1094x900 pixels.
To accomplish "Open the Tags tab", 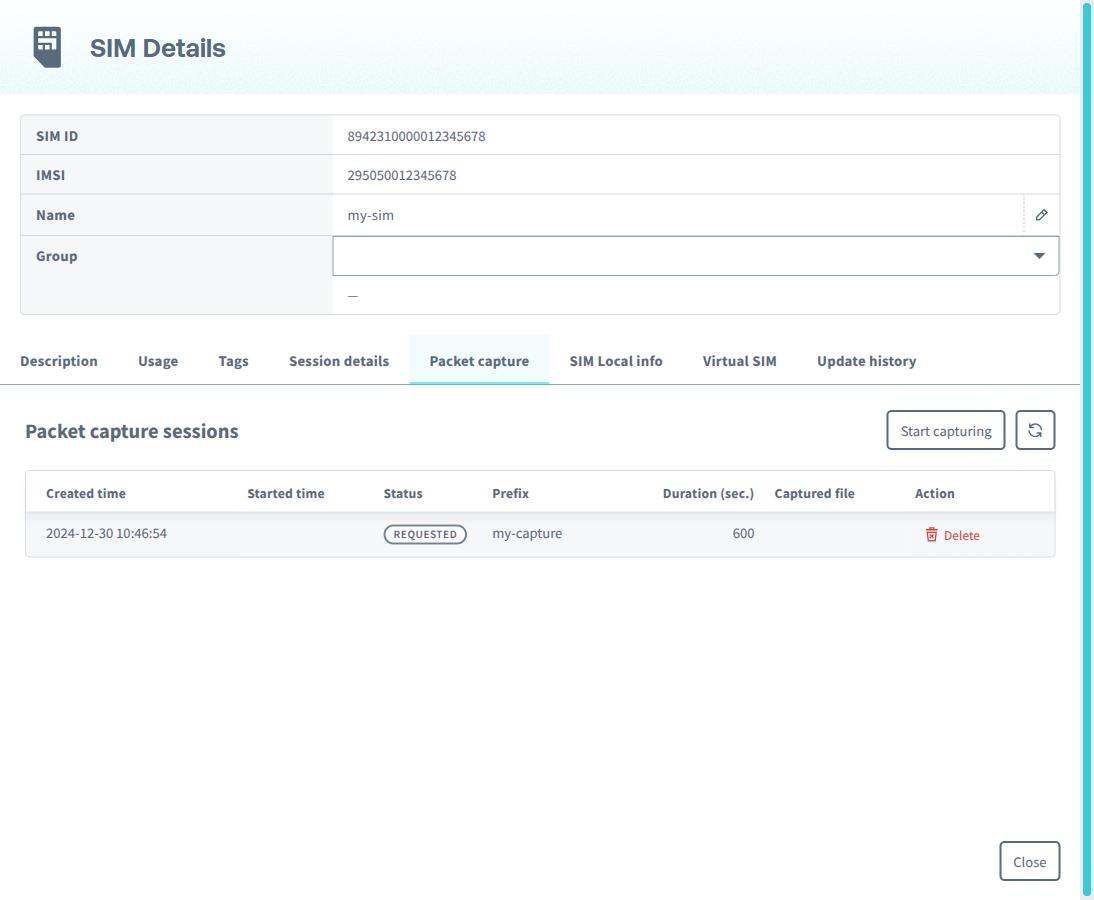I will point(233,361).
